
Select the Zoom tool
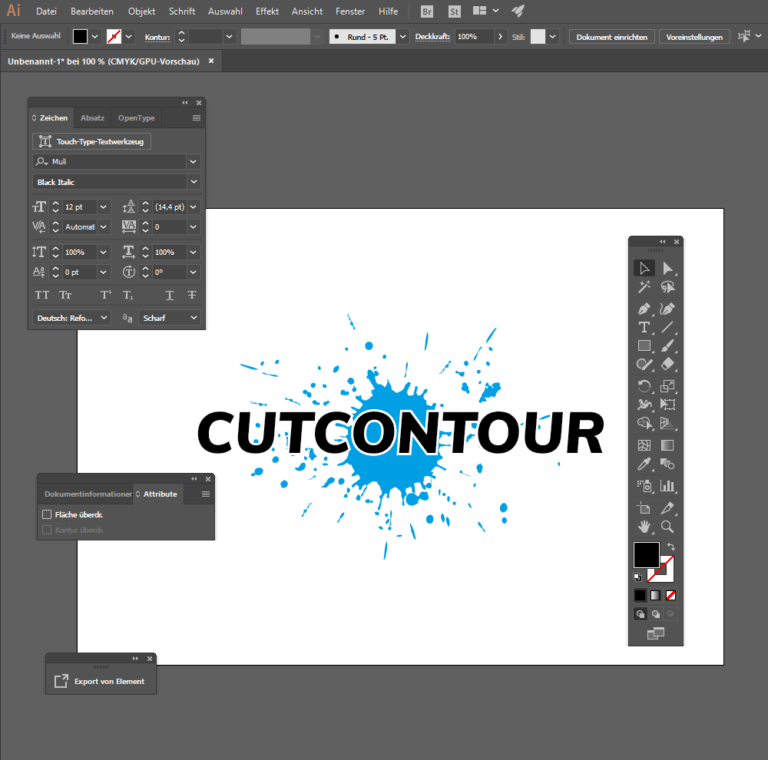[x=667, y=526]
